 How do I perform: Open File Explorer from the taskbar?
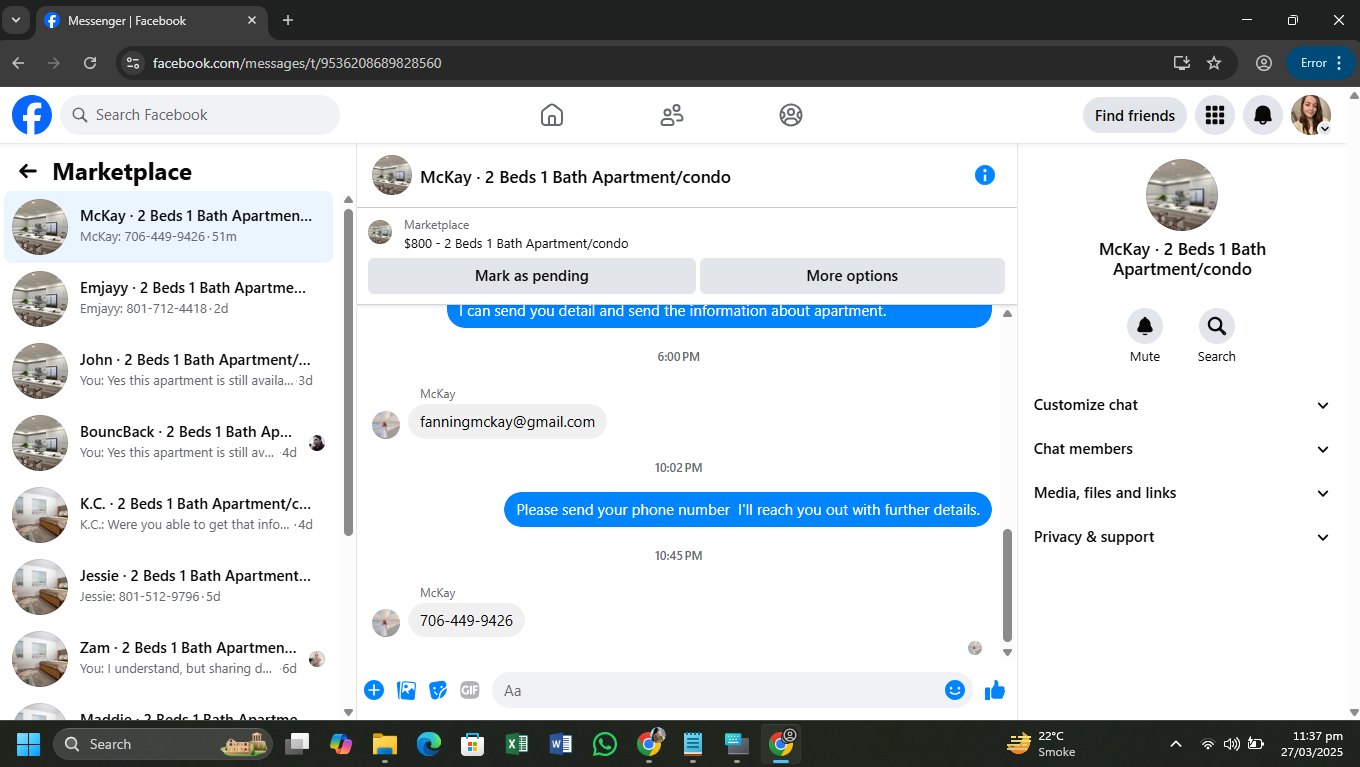point(385,744)
